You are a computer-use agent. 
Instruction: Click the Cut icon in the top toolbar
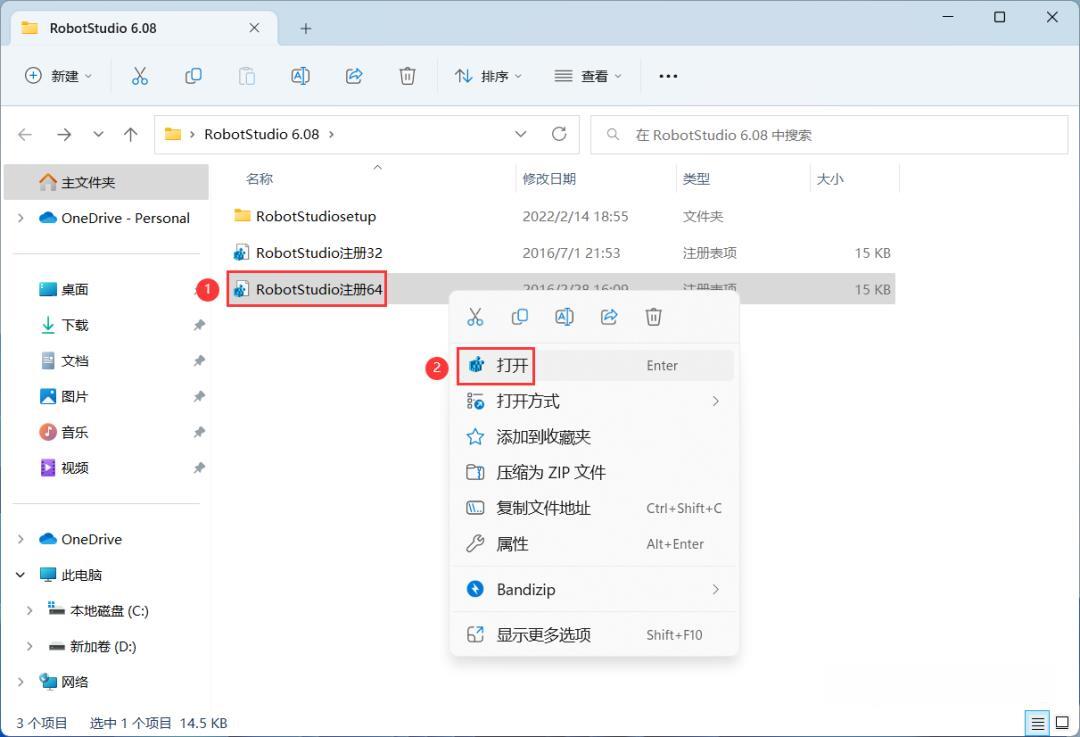coord(140,76)
